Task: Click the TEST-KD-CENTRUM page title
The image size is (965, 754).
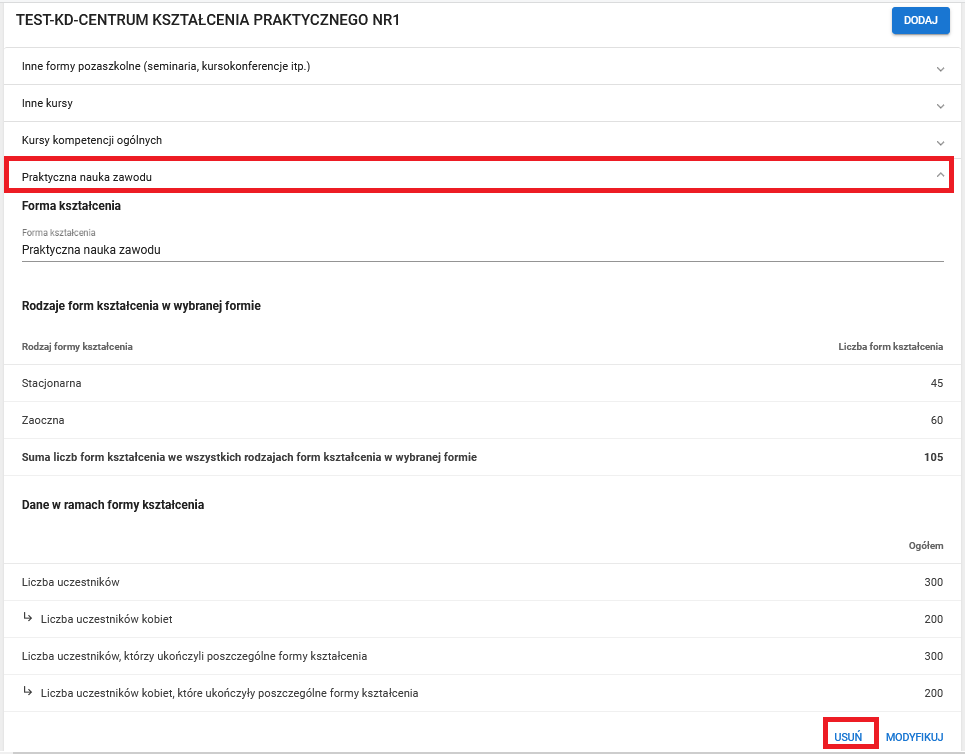Action: pos(208,20)
